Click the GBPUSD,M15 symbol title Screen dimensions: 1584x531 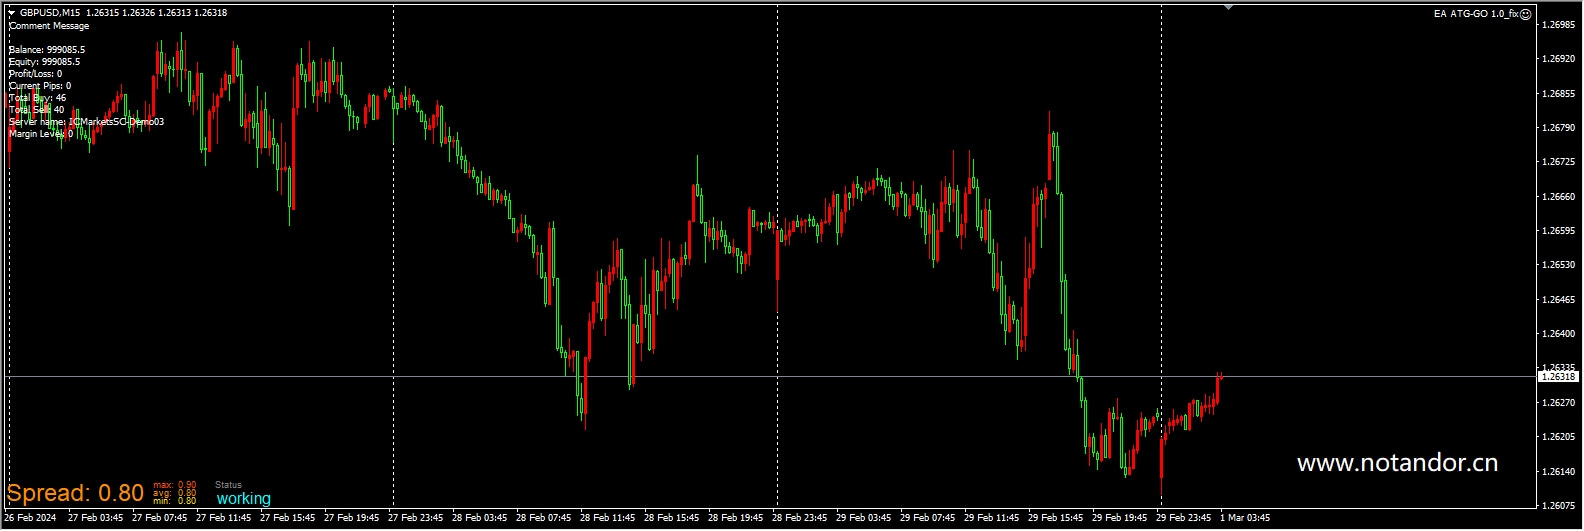point(51,13)
